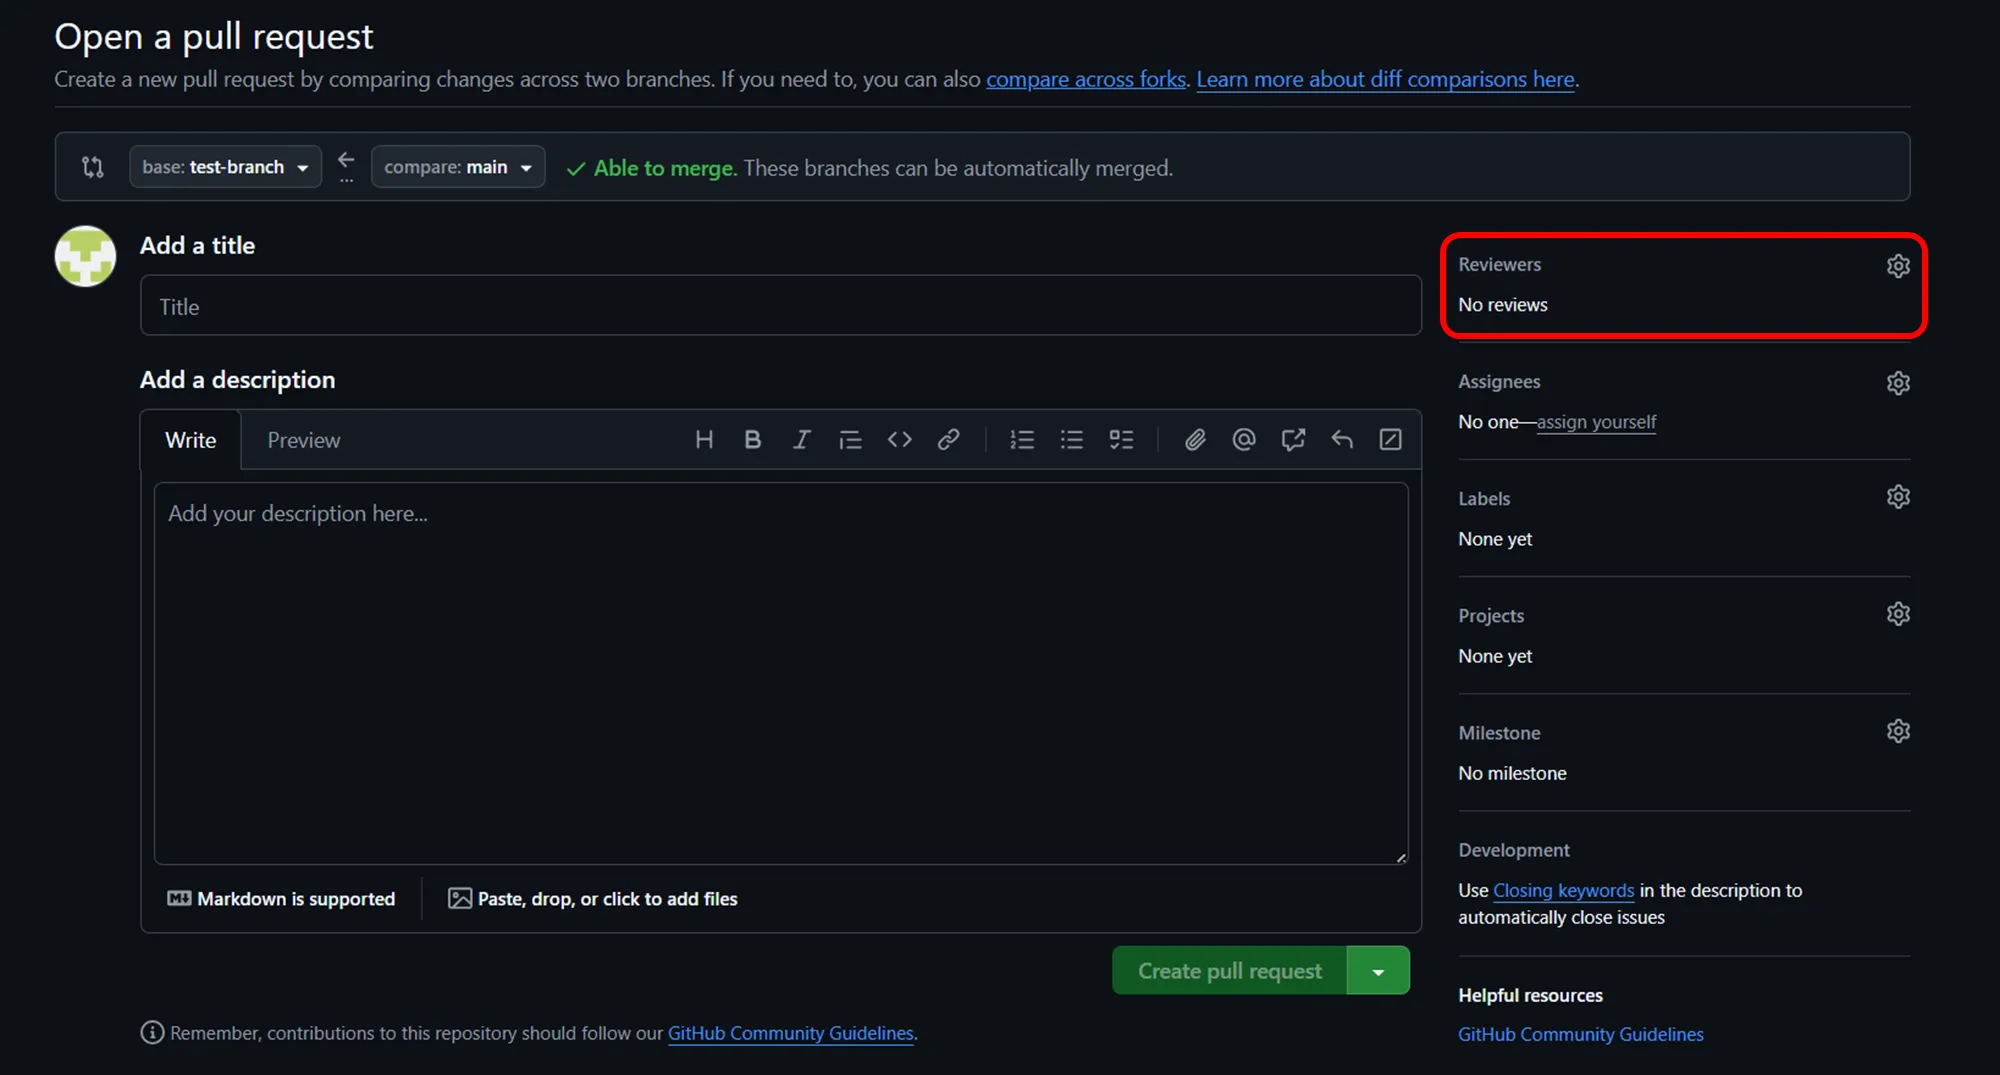Mention a user with the @ icon
Image resolution: width=2000 pixels, height=1075 pixels.
tap(1243, 439)
